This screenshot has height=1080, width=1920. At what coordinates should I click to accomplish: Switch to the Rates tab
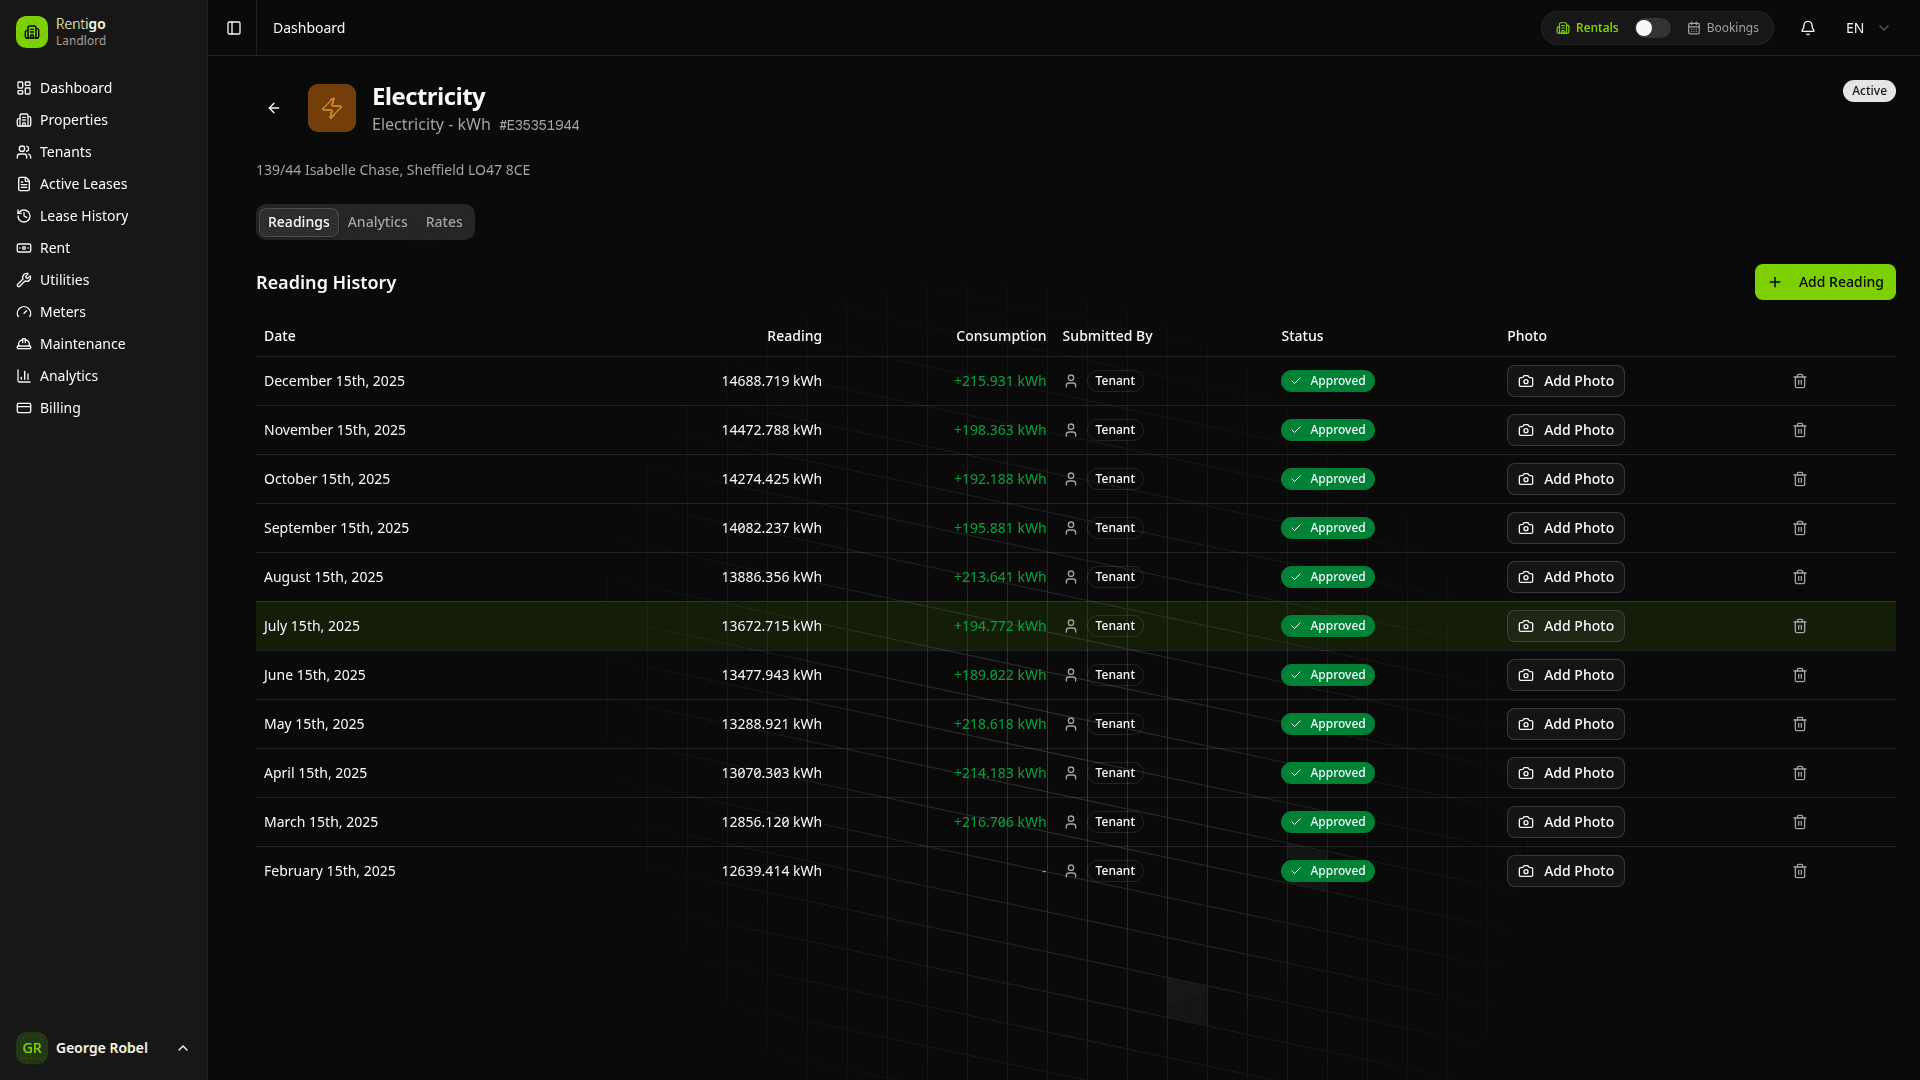[x=444, y=222]
